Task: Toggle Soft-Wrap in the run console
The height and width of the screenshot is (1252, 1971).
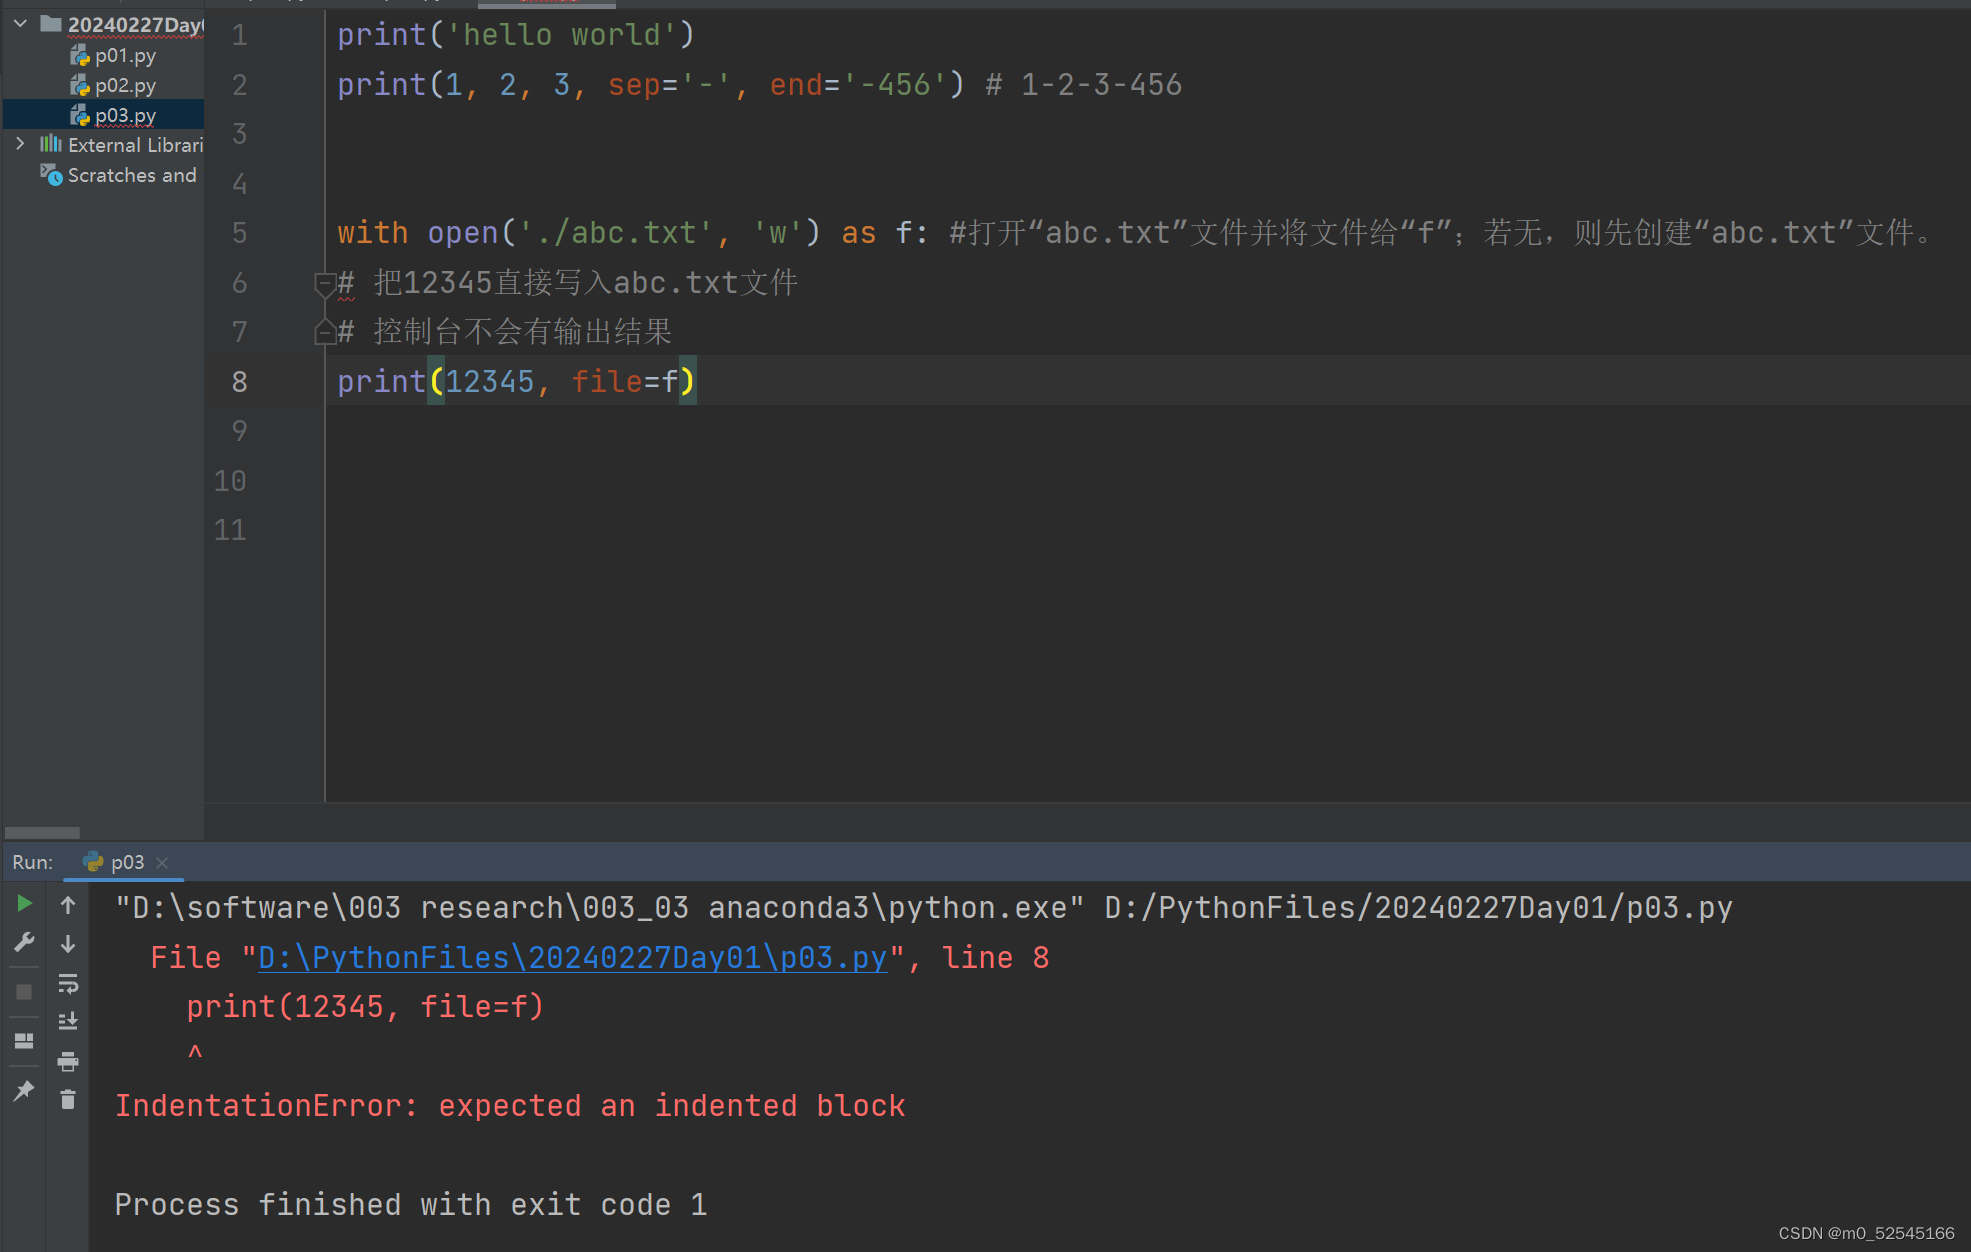Action: (x=68, y=984)
